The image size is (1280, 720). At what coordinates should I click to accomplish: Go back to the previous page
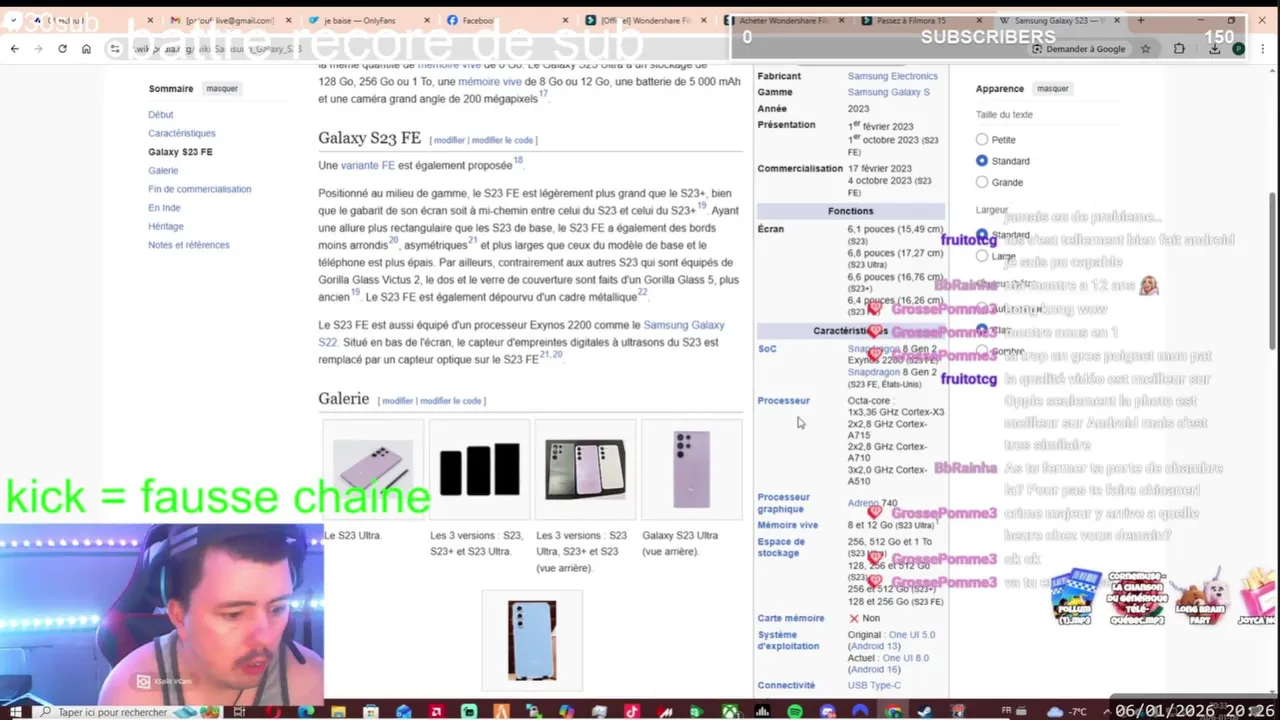(14, 48)
